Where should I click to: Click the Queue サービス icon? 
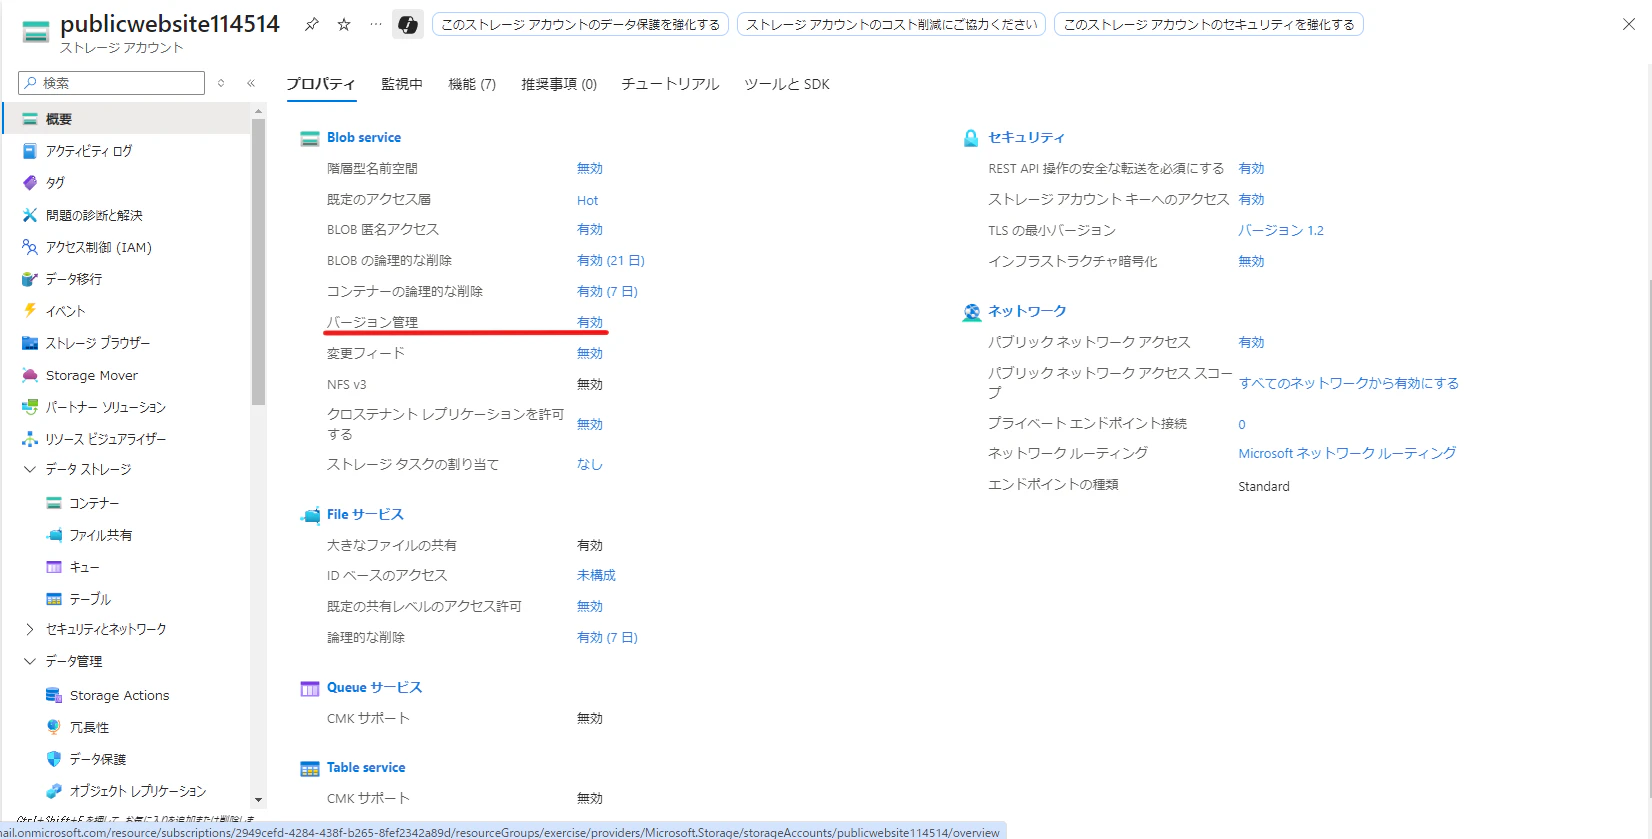pos(310,688)
